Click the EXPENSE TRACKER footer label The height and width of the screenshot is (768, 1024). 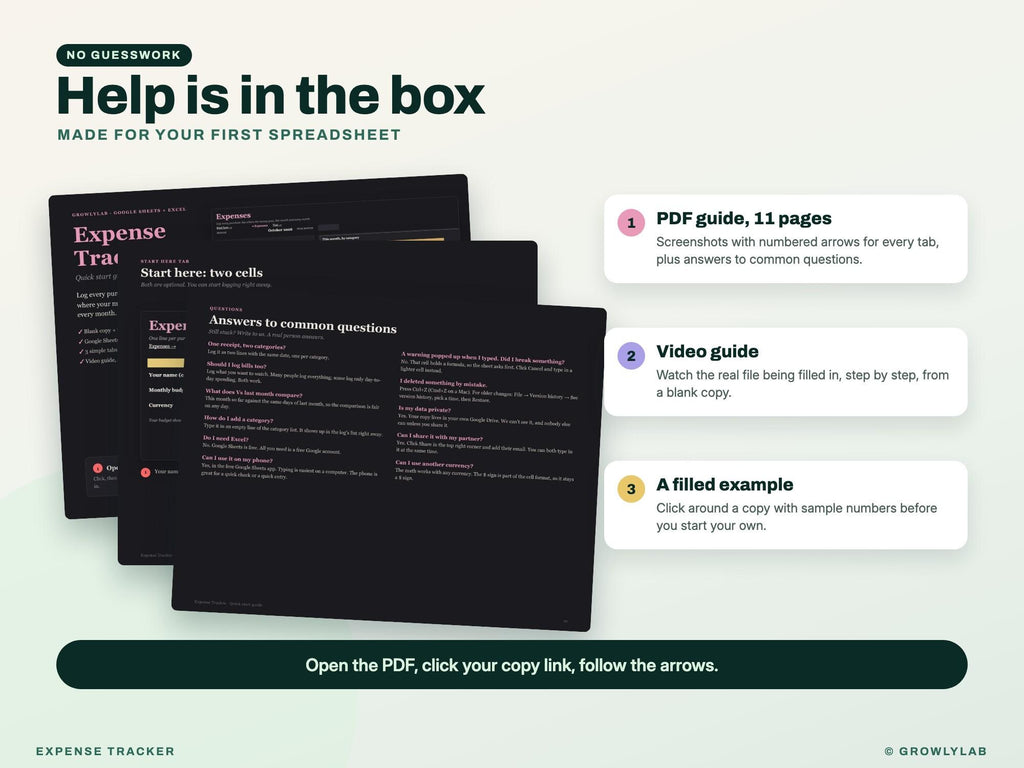point(105,751)
